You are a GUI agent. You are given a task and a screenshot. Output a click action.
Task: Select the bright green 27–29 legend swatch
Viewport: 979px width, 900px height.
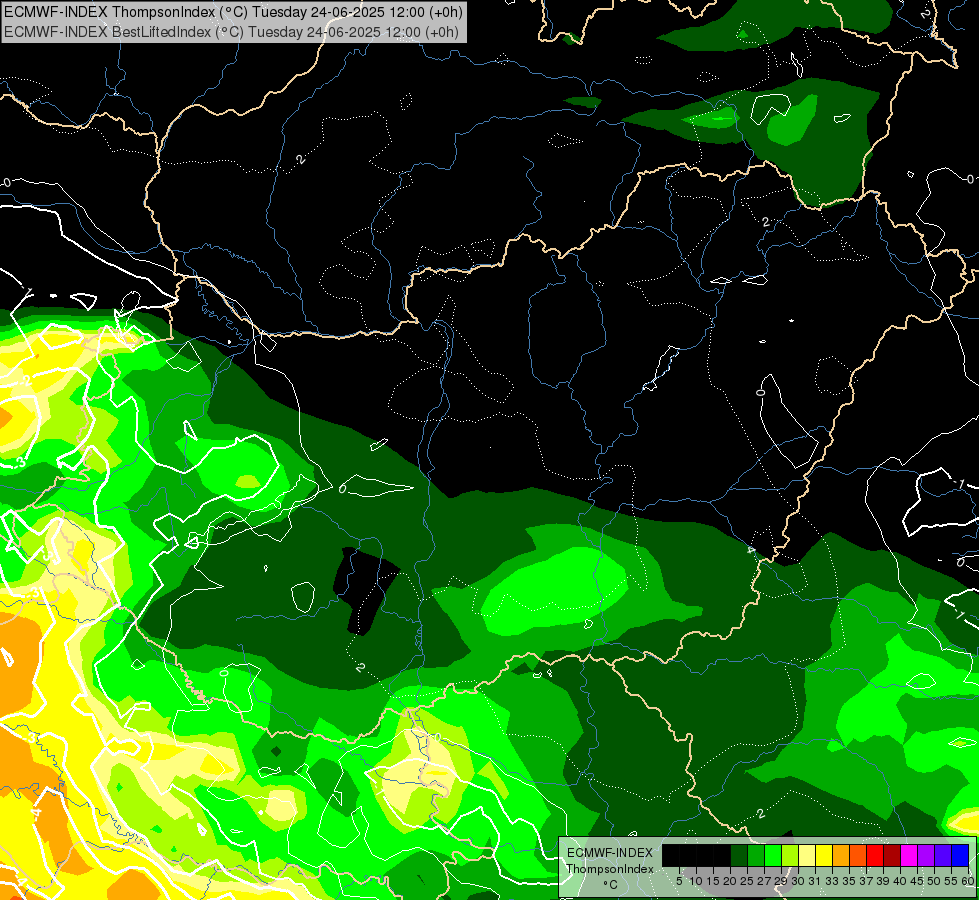tap(773, 855)
